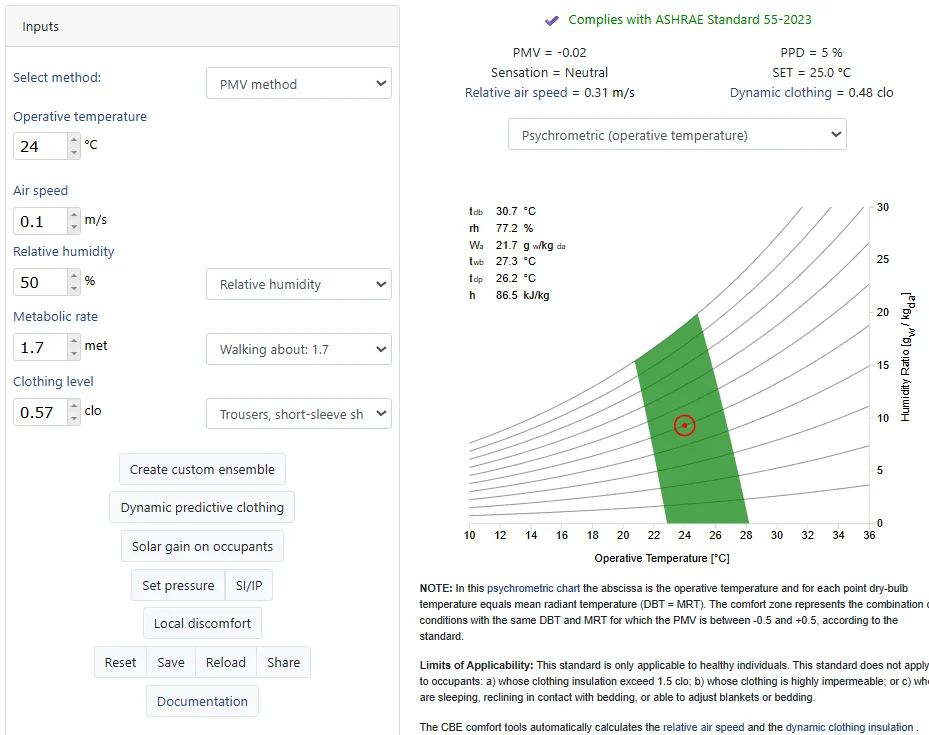Toggle SI/IP units
The width and height of the screenshot is (929, 735).
pyautogui.click(x=249, y=585)
